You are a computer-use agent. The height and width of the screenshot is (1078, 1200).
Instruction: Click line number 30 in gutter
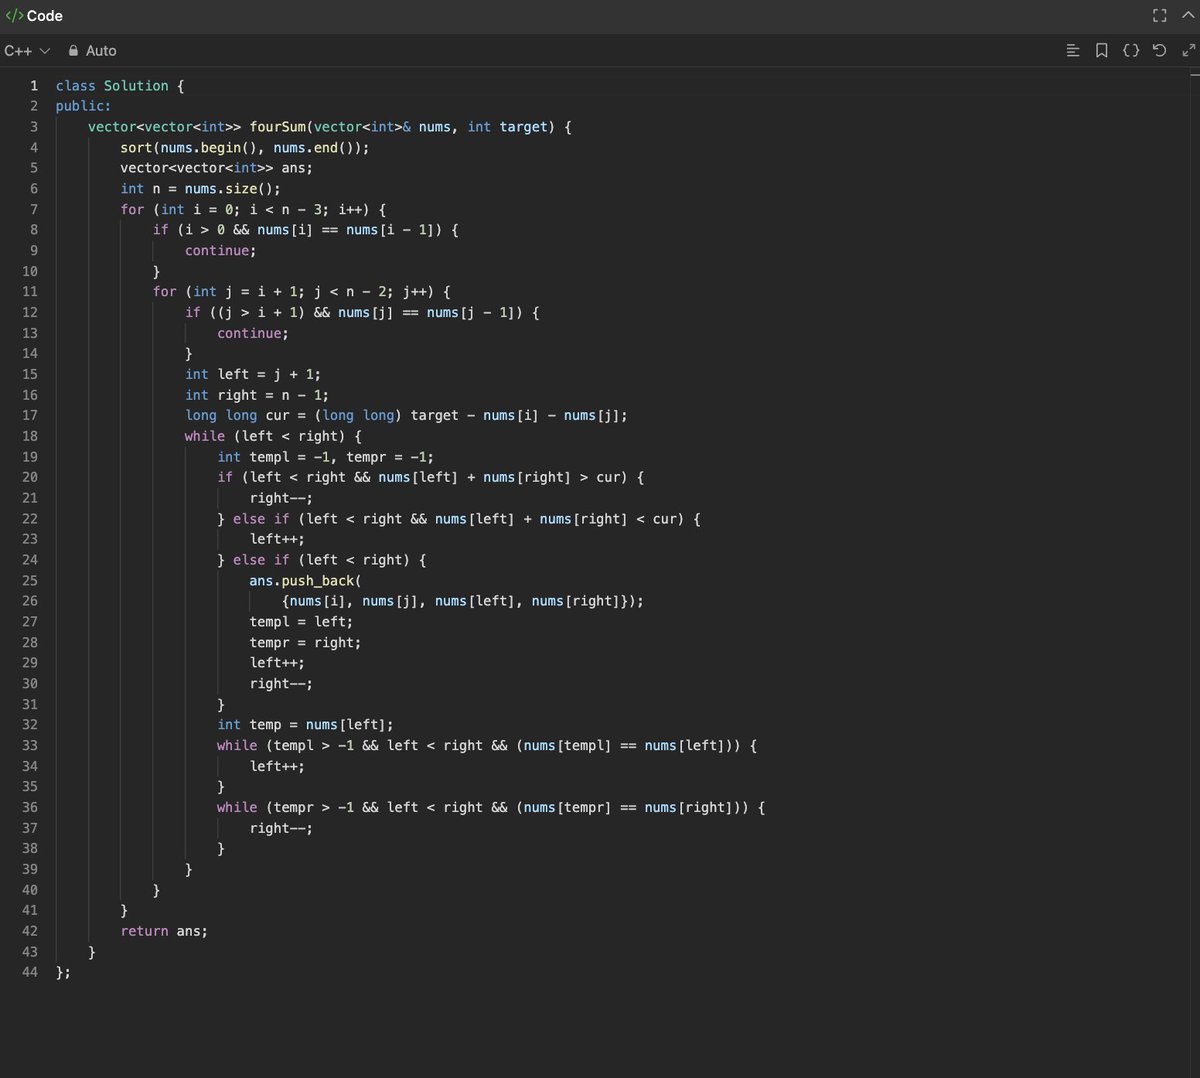[30, 683]
